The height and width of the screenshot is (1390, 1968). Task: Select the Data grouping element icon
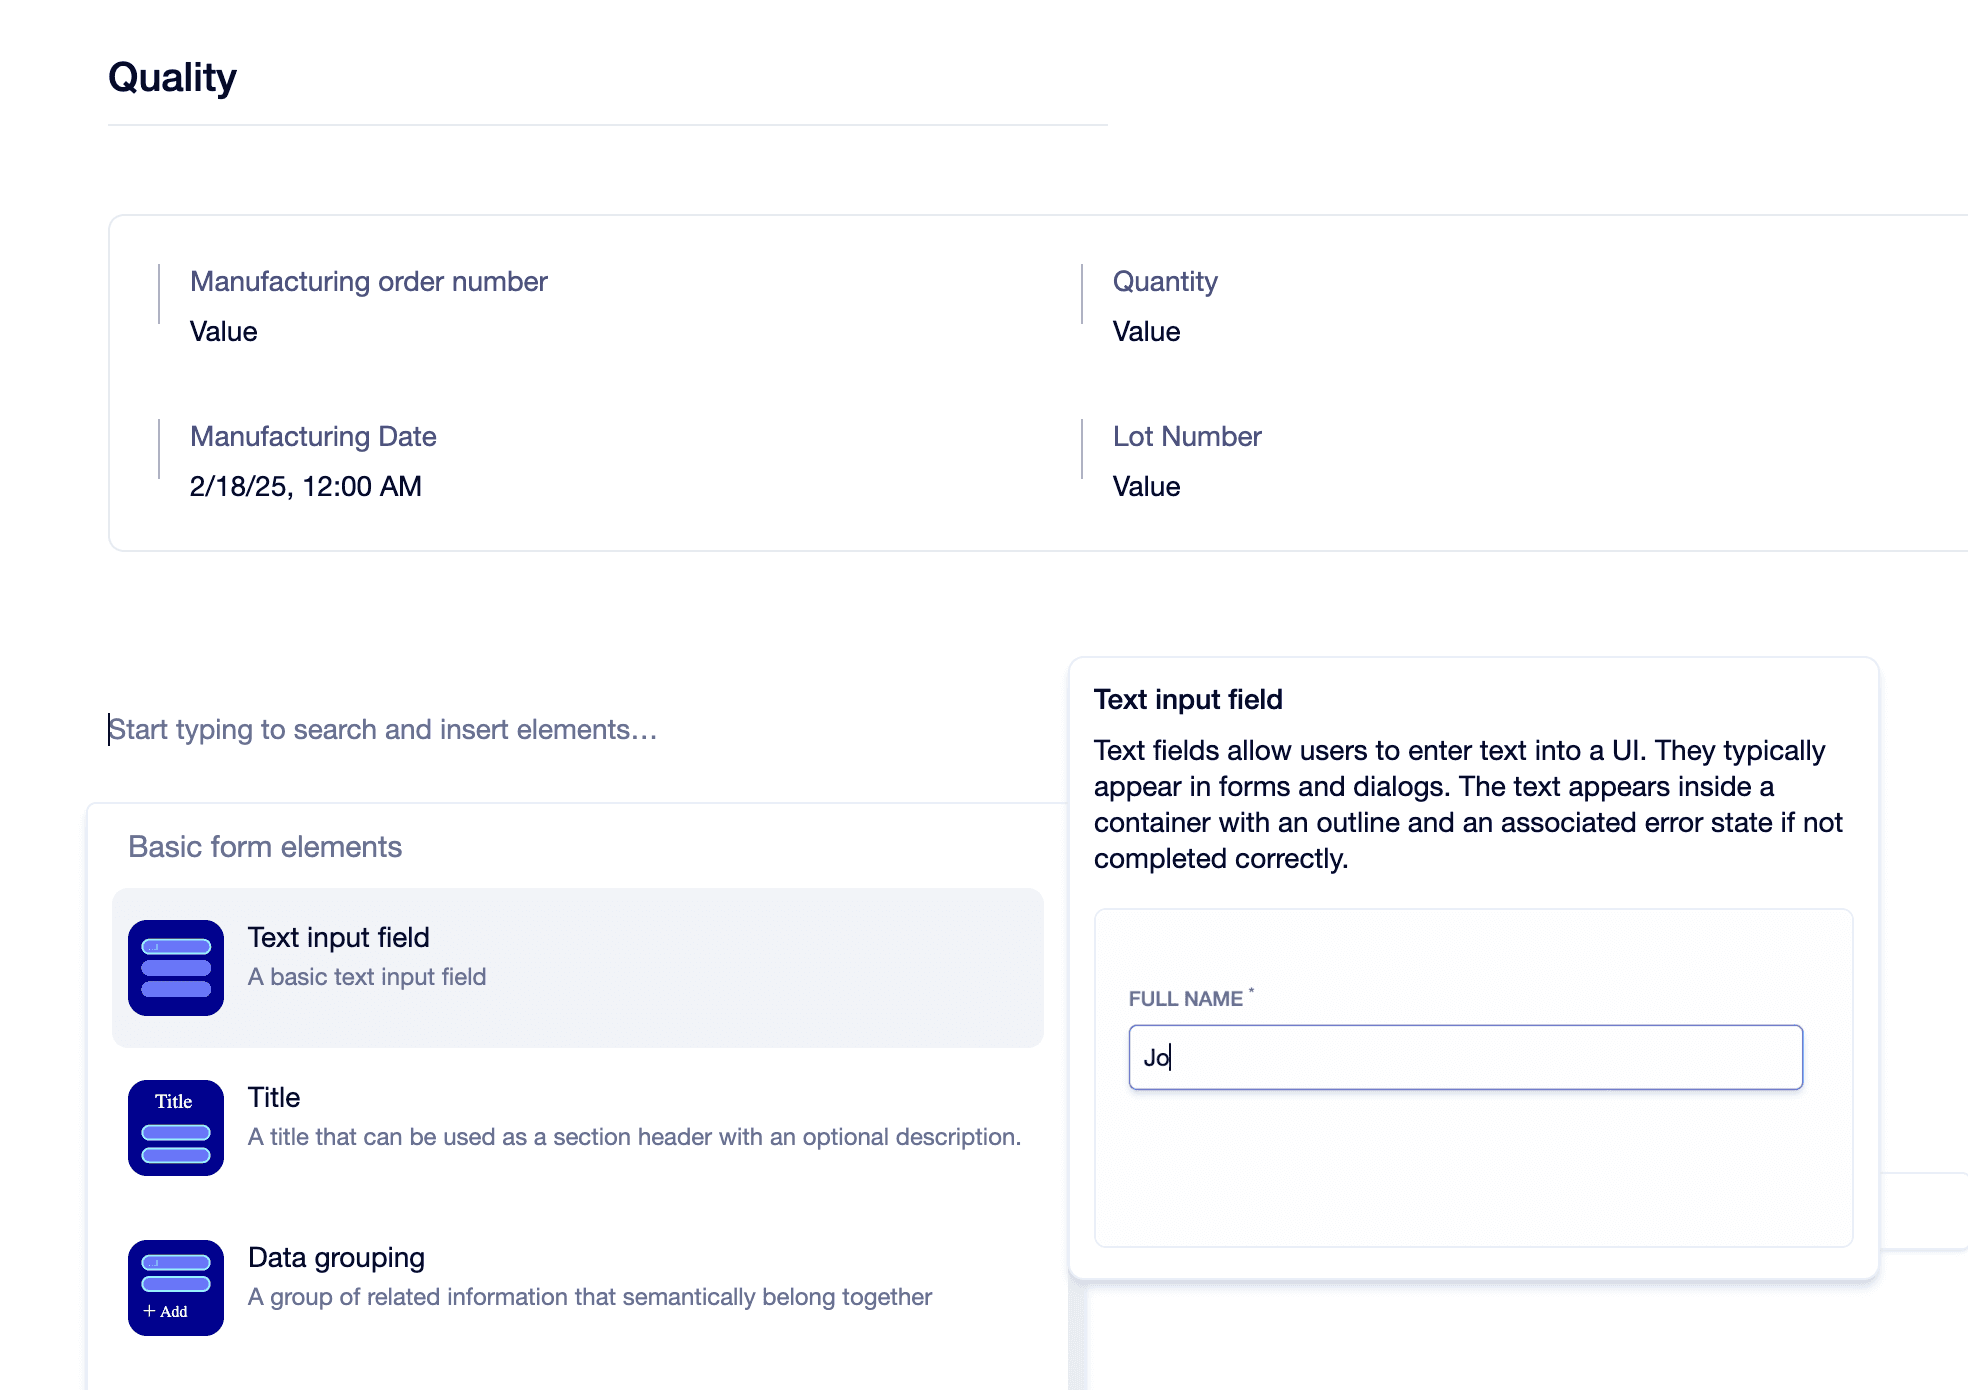coord(175,1288)
